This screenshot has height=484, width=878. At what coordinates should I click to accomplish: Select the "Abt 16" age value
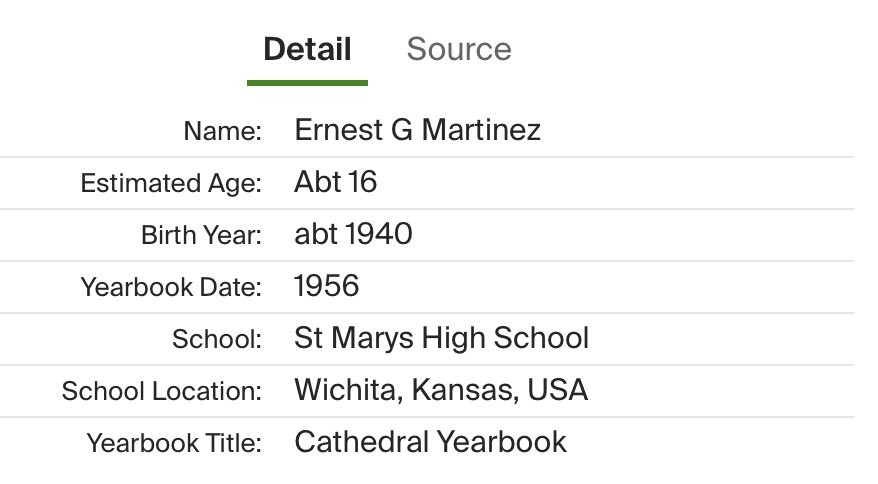335,182
